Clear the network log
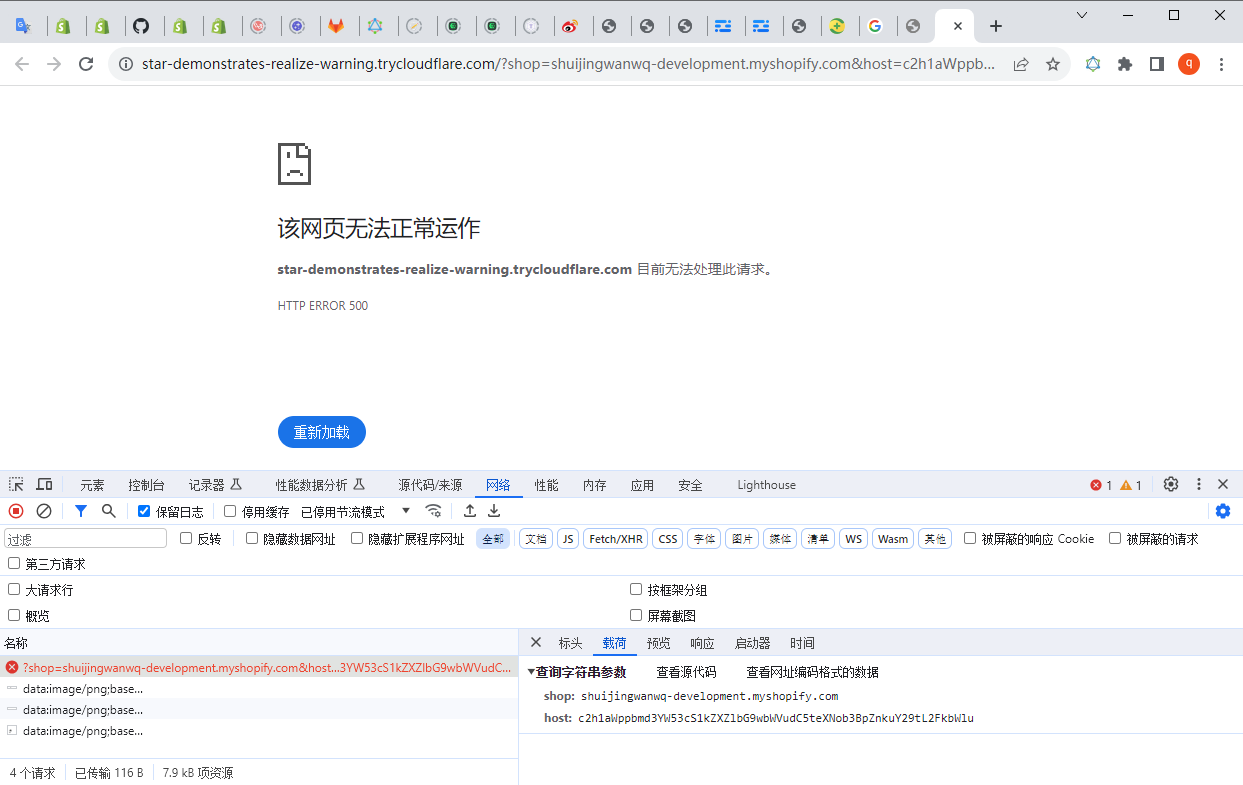The width and height of the screenshot is (1243, 785). [44, 511]
